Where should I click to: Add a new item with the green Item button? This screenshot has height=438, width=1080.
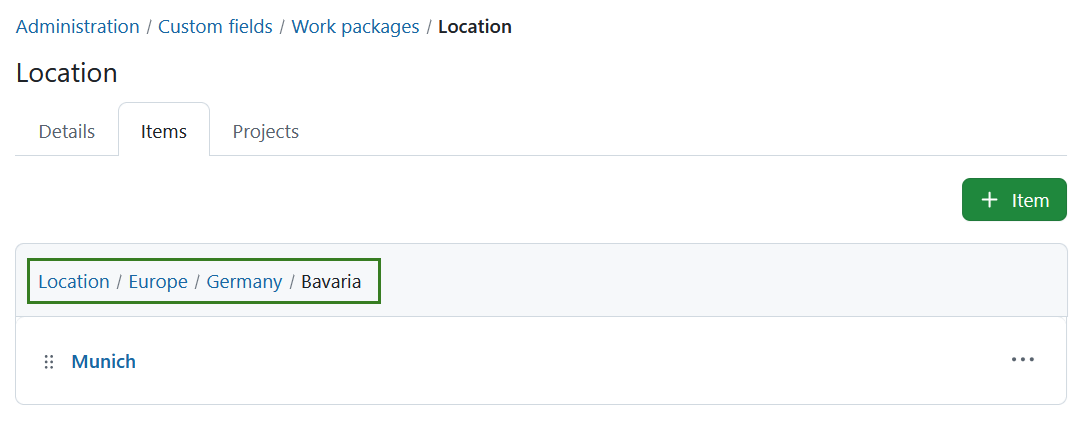point(1014,200)
